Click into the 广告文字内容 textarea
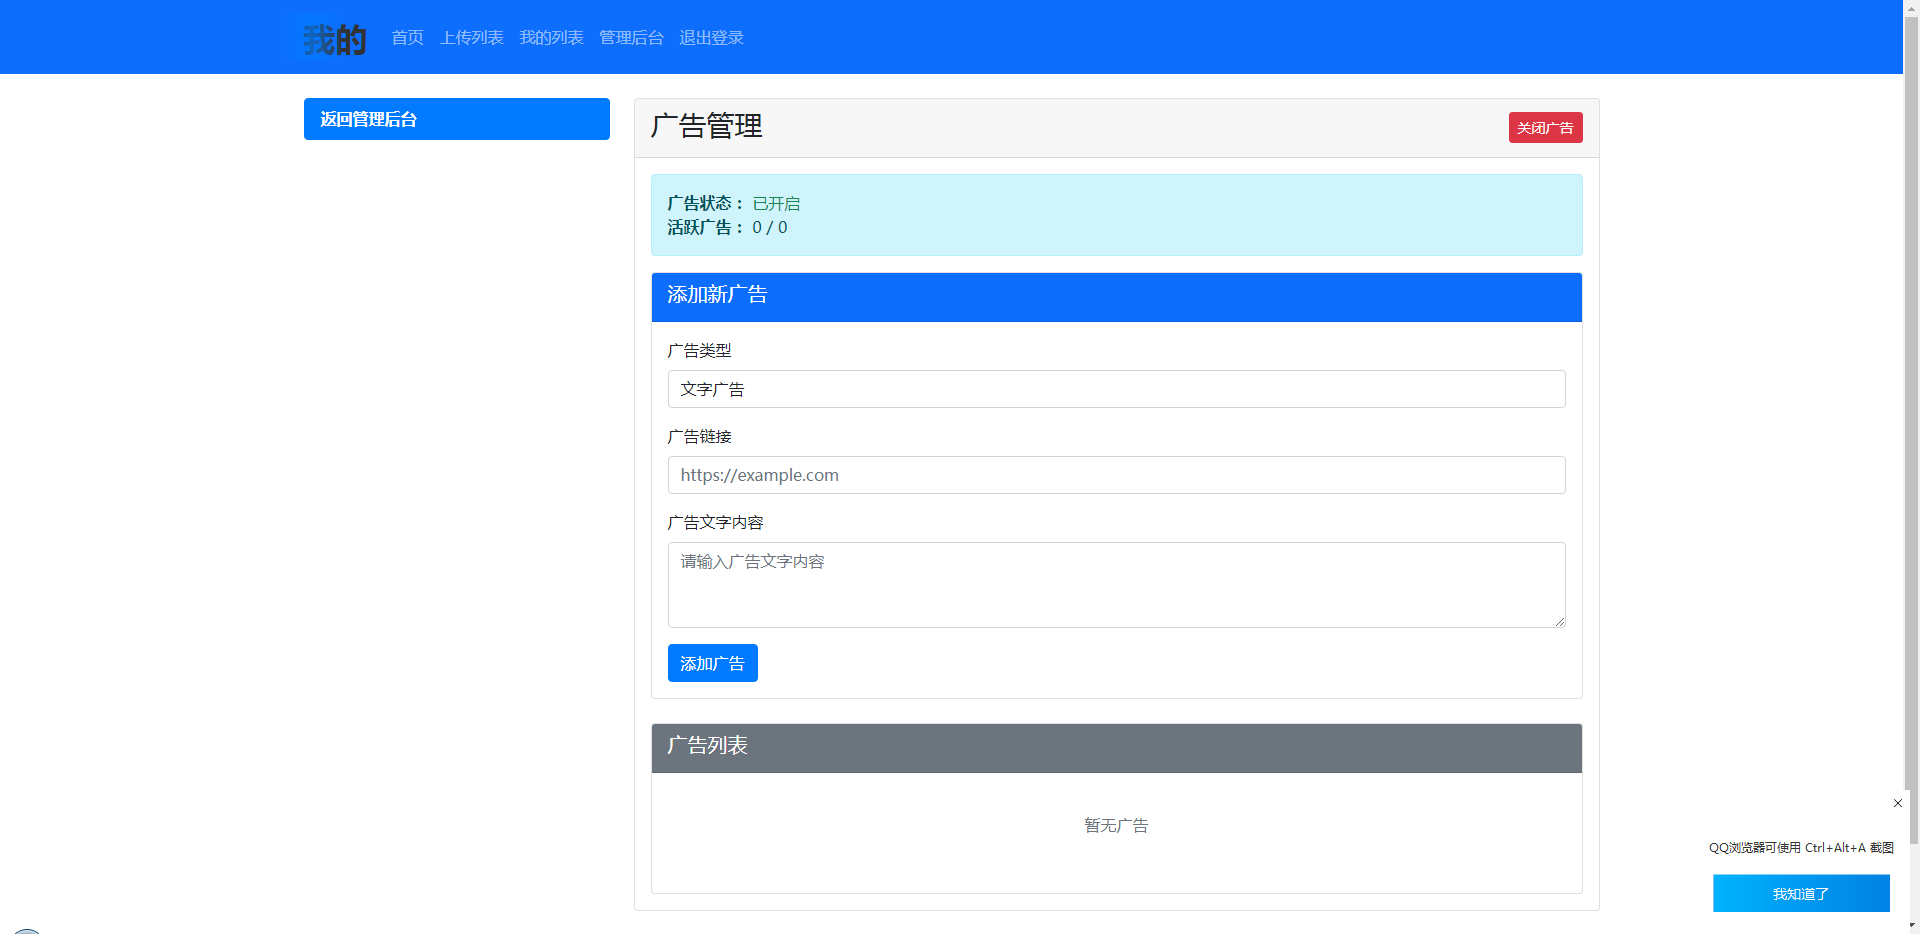 pyautogui.click(x=1116, y=585)
